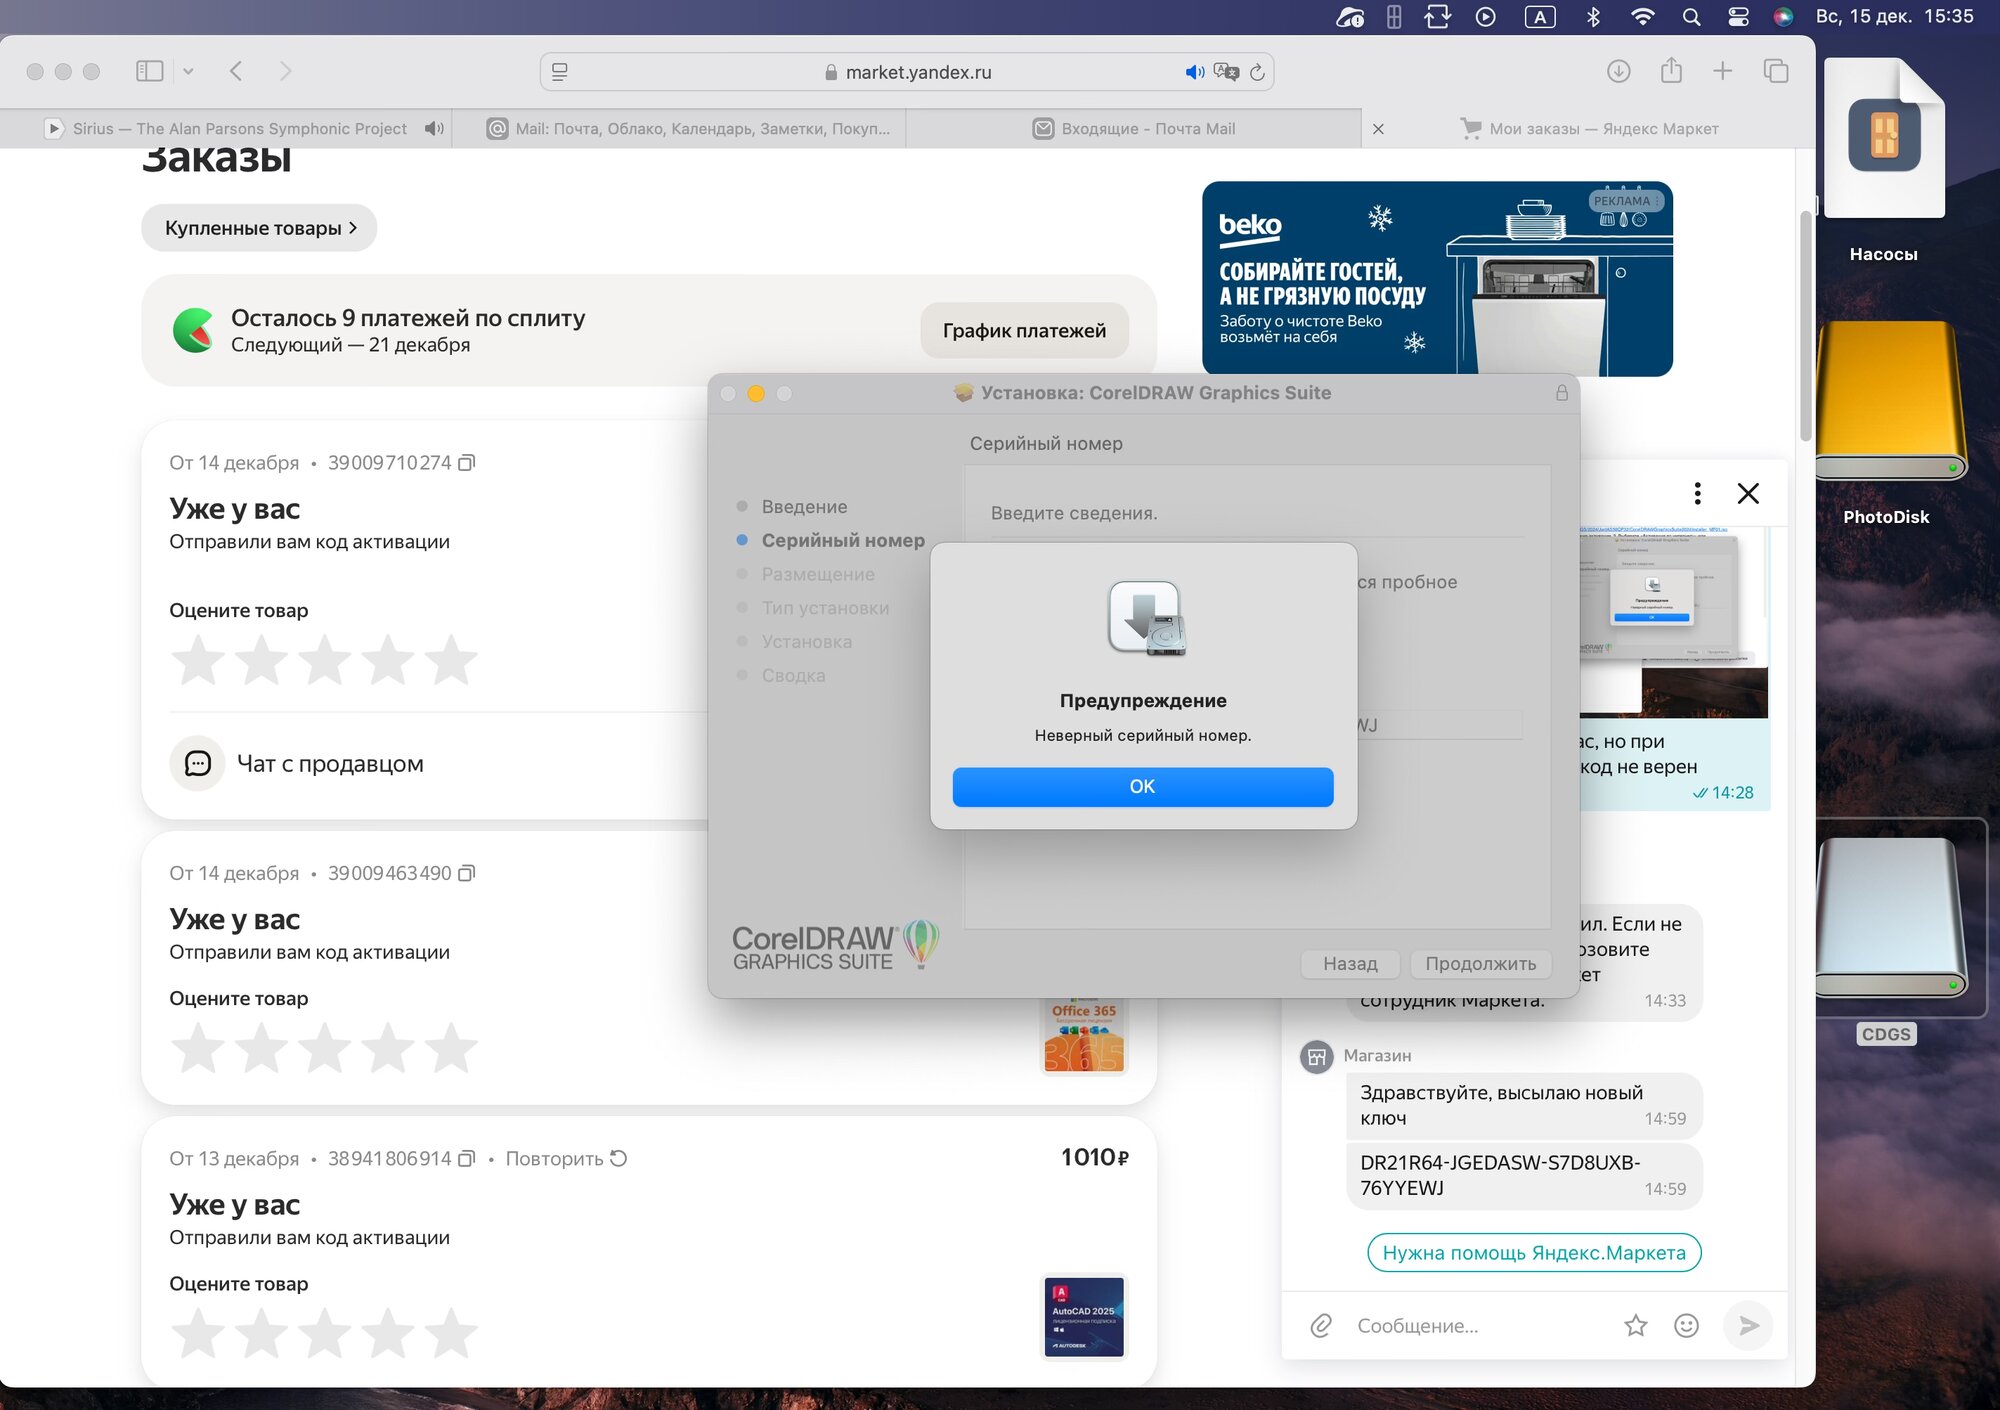Open Wi-Fi menu in menu bar
2000x1410 pixels.
click(1642, 17)
